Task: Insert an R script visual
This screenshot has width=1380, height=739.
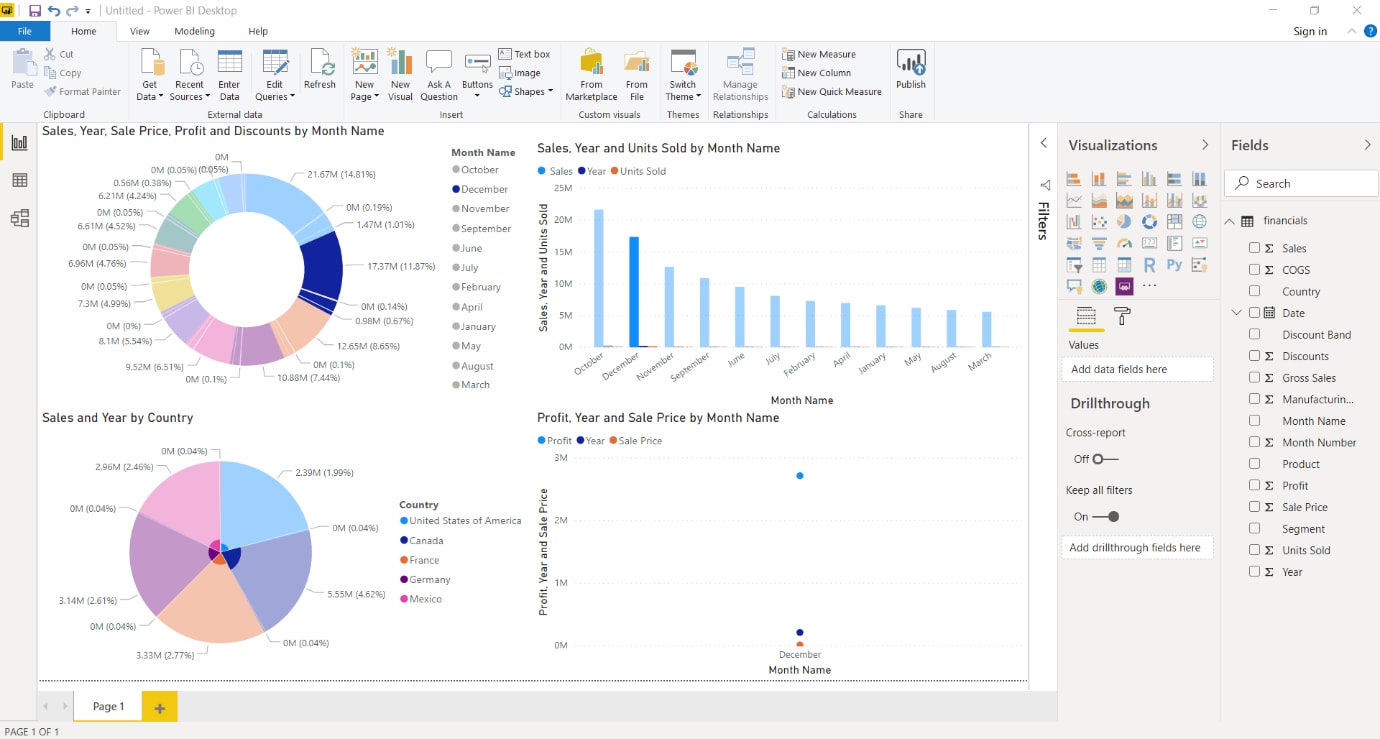Action: pos(1150,265)
